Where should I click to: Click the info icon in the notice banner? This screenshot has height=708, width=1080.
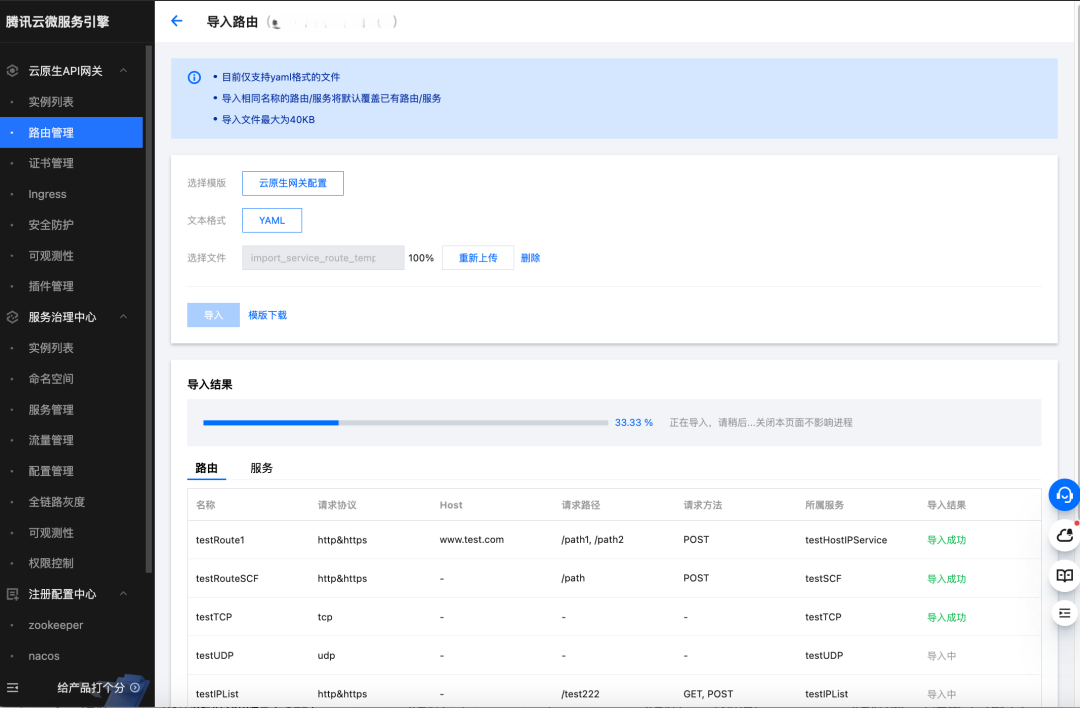coord(194,77)
